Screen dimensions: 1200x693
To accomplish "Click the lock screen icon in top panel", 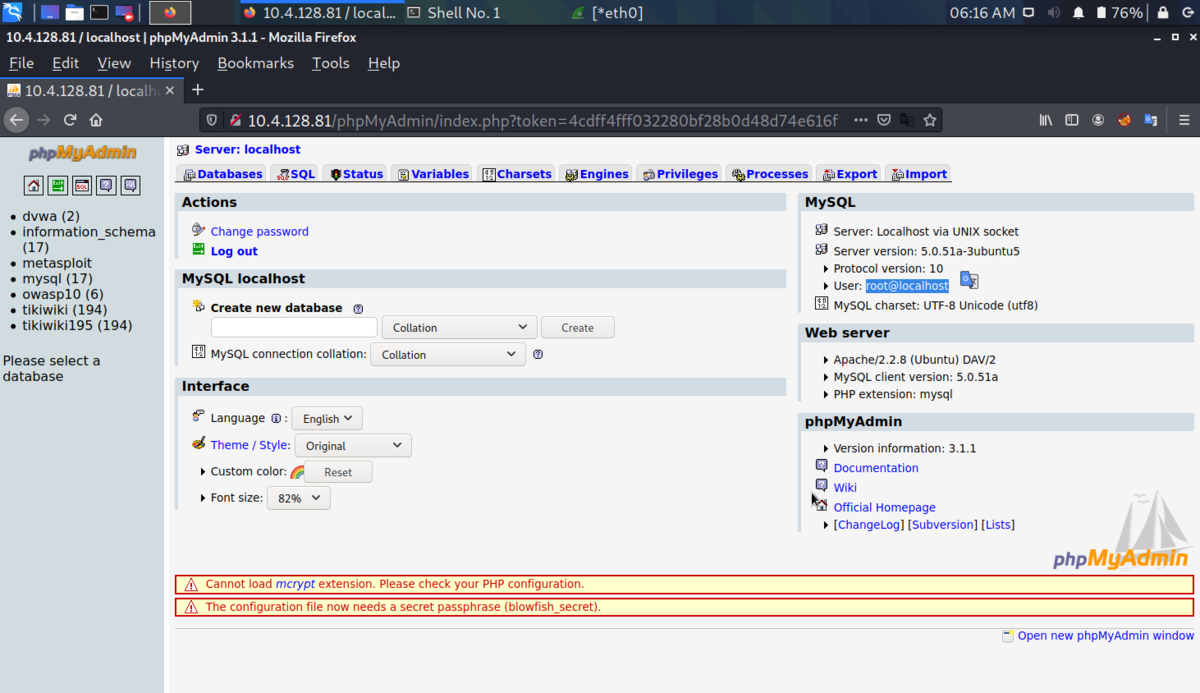I will [1163, 13].
